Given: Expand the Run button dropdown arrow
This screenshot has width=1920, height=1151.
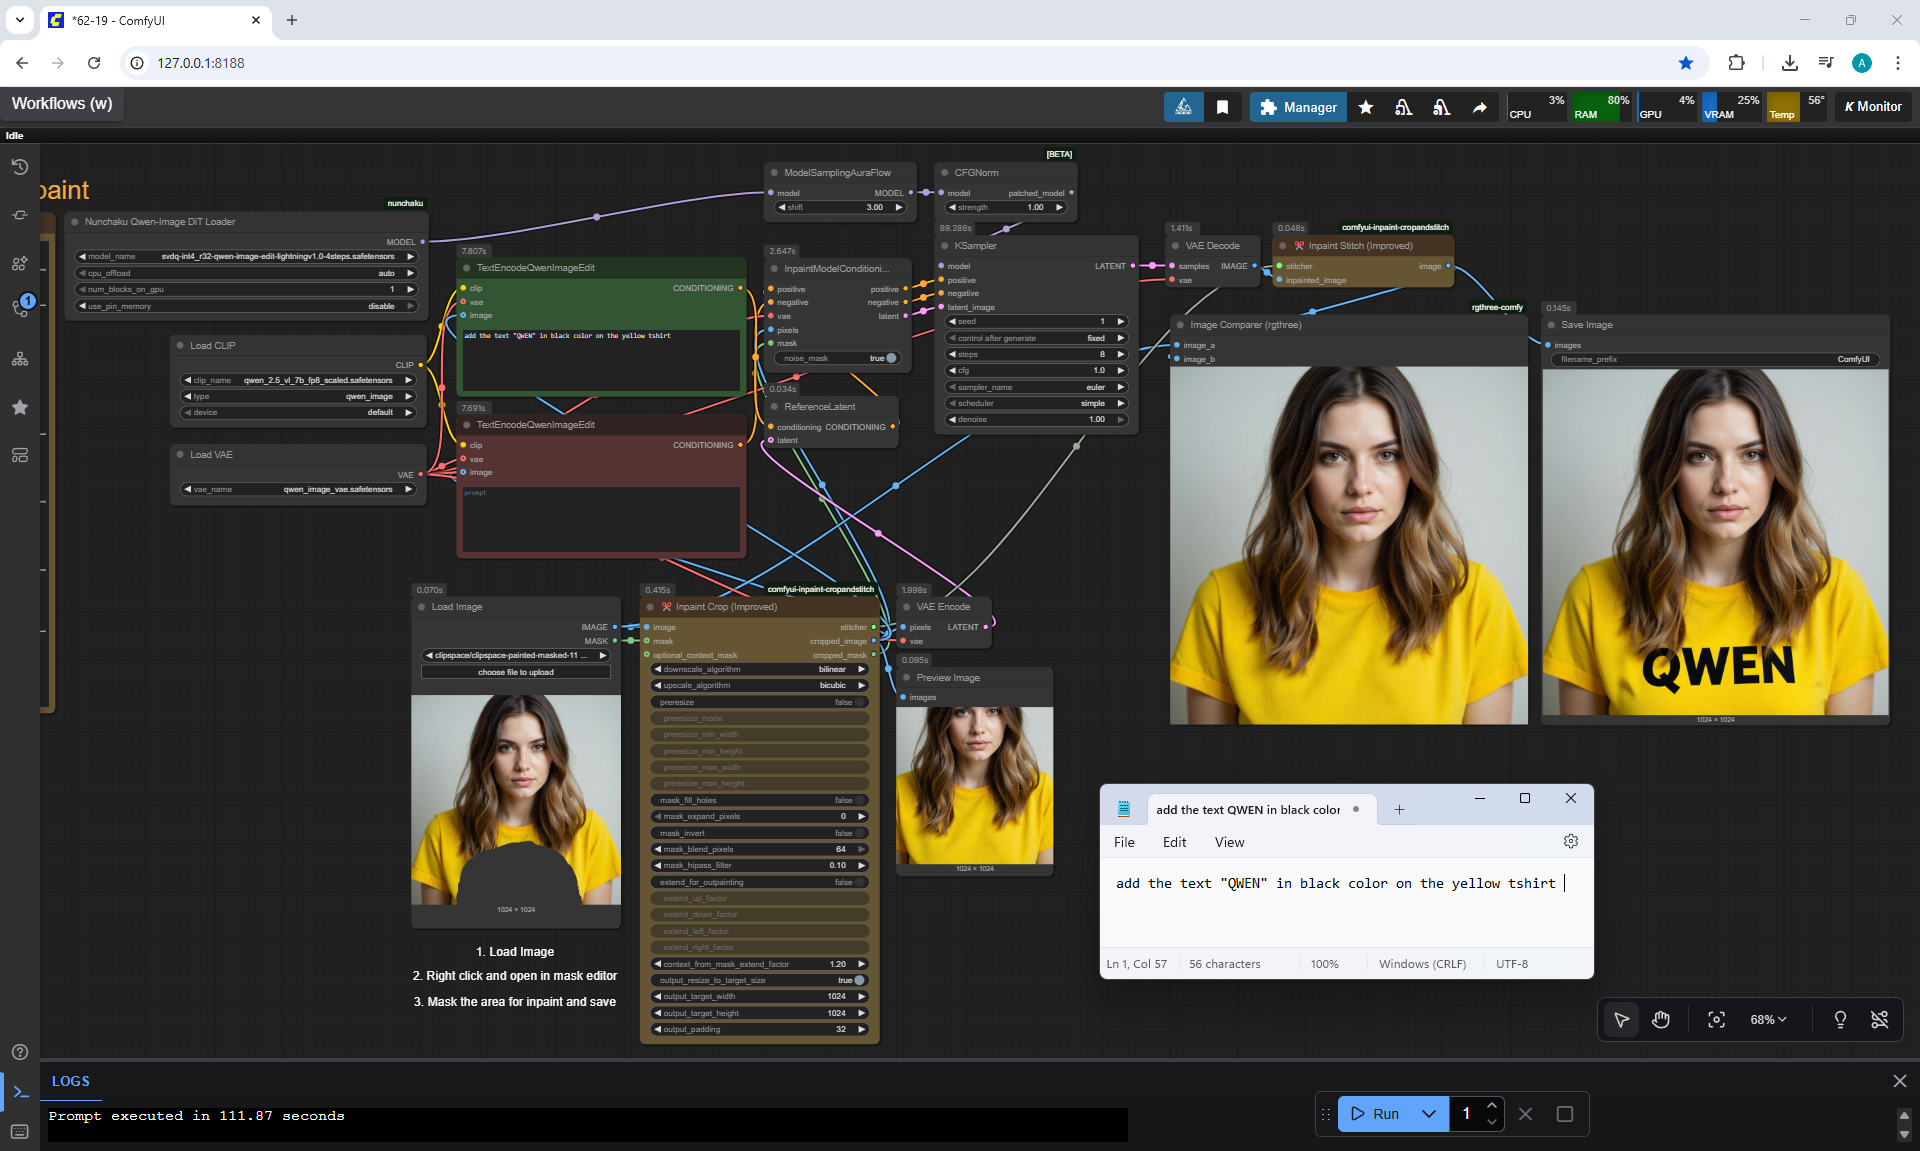Looking at the screenshot, I should [x=1429, y=1113].
